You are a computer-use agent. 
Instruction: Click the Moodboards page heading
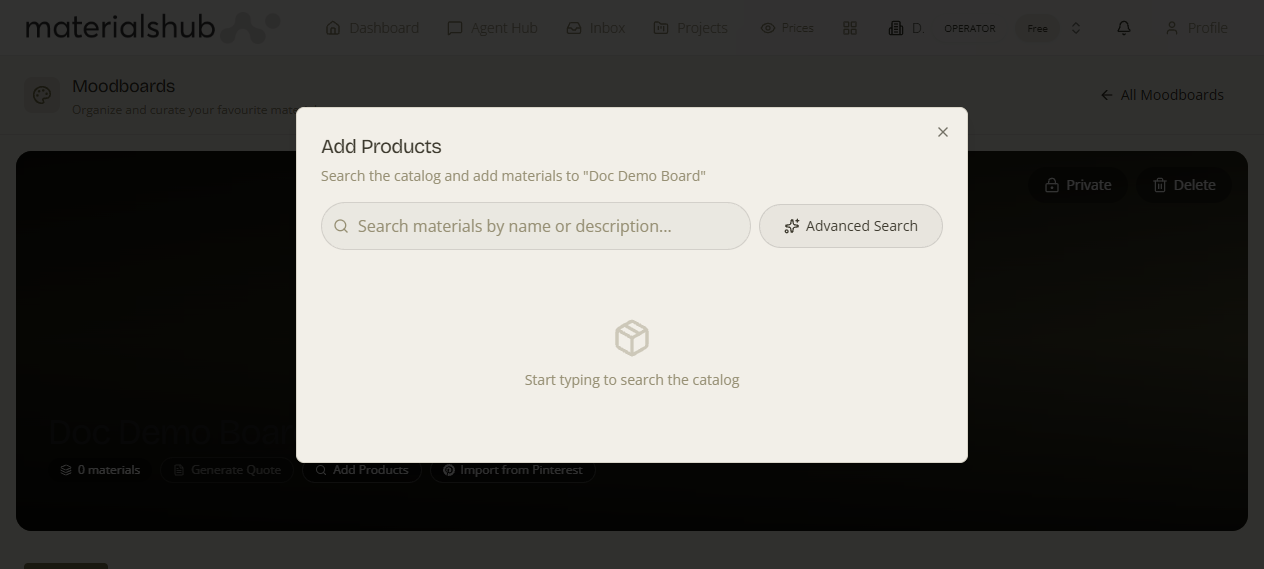point(124,86)
